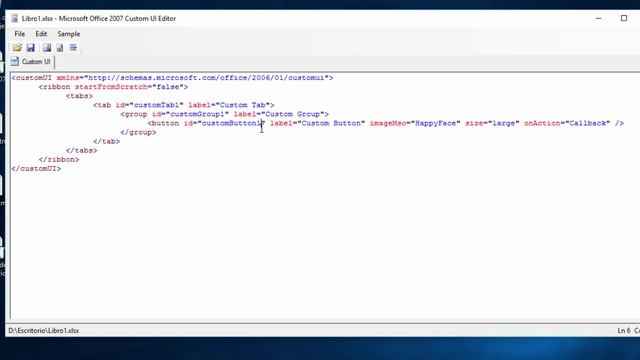The image size is (640, 360).
Task: Click the imageMso attribute name
Action: [388, 123]
